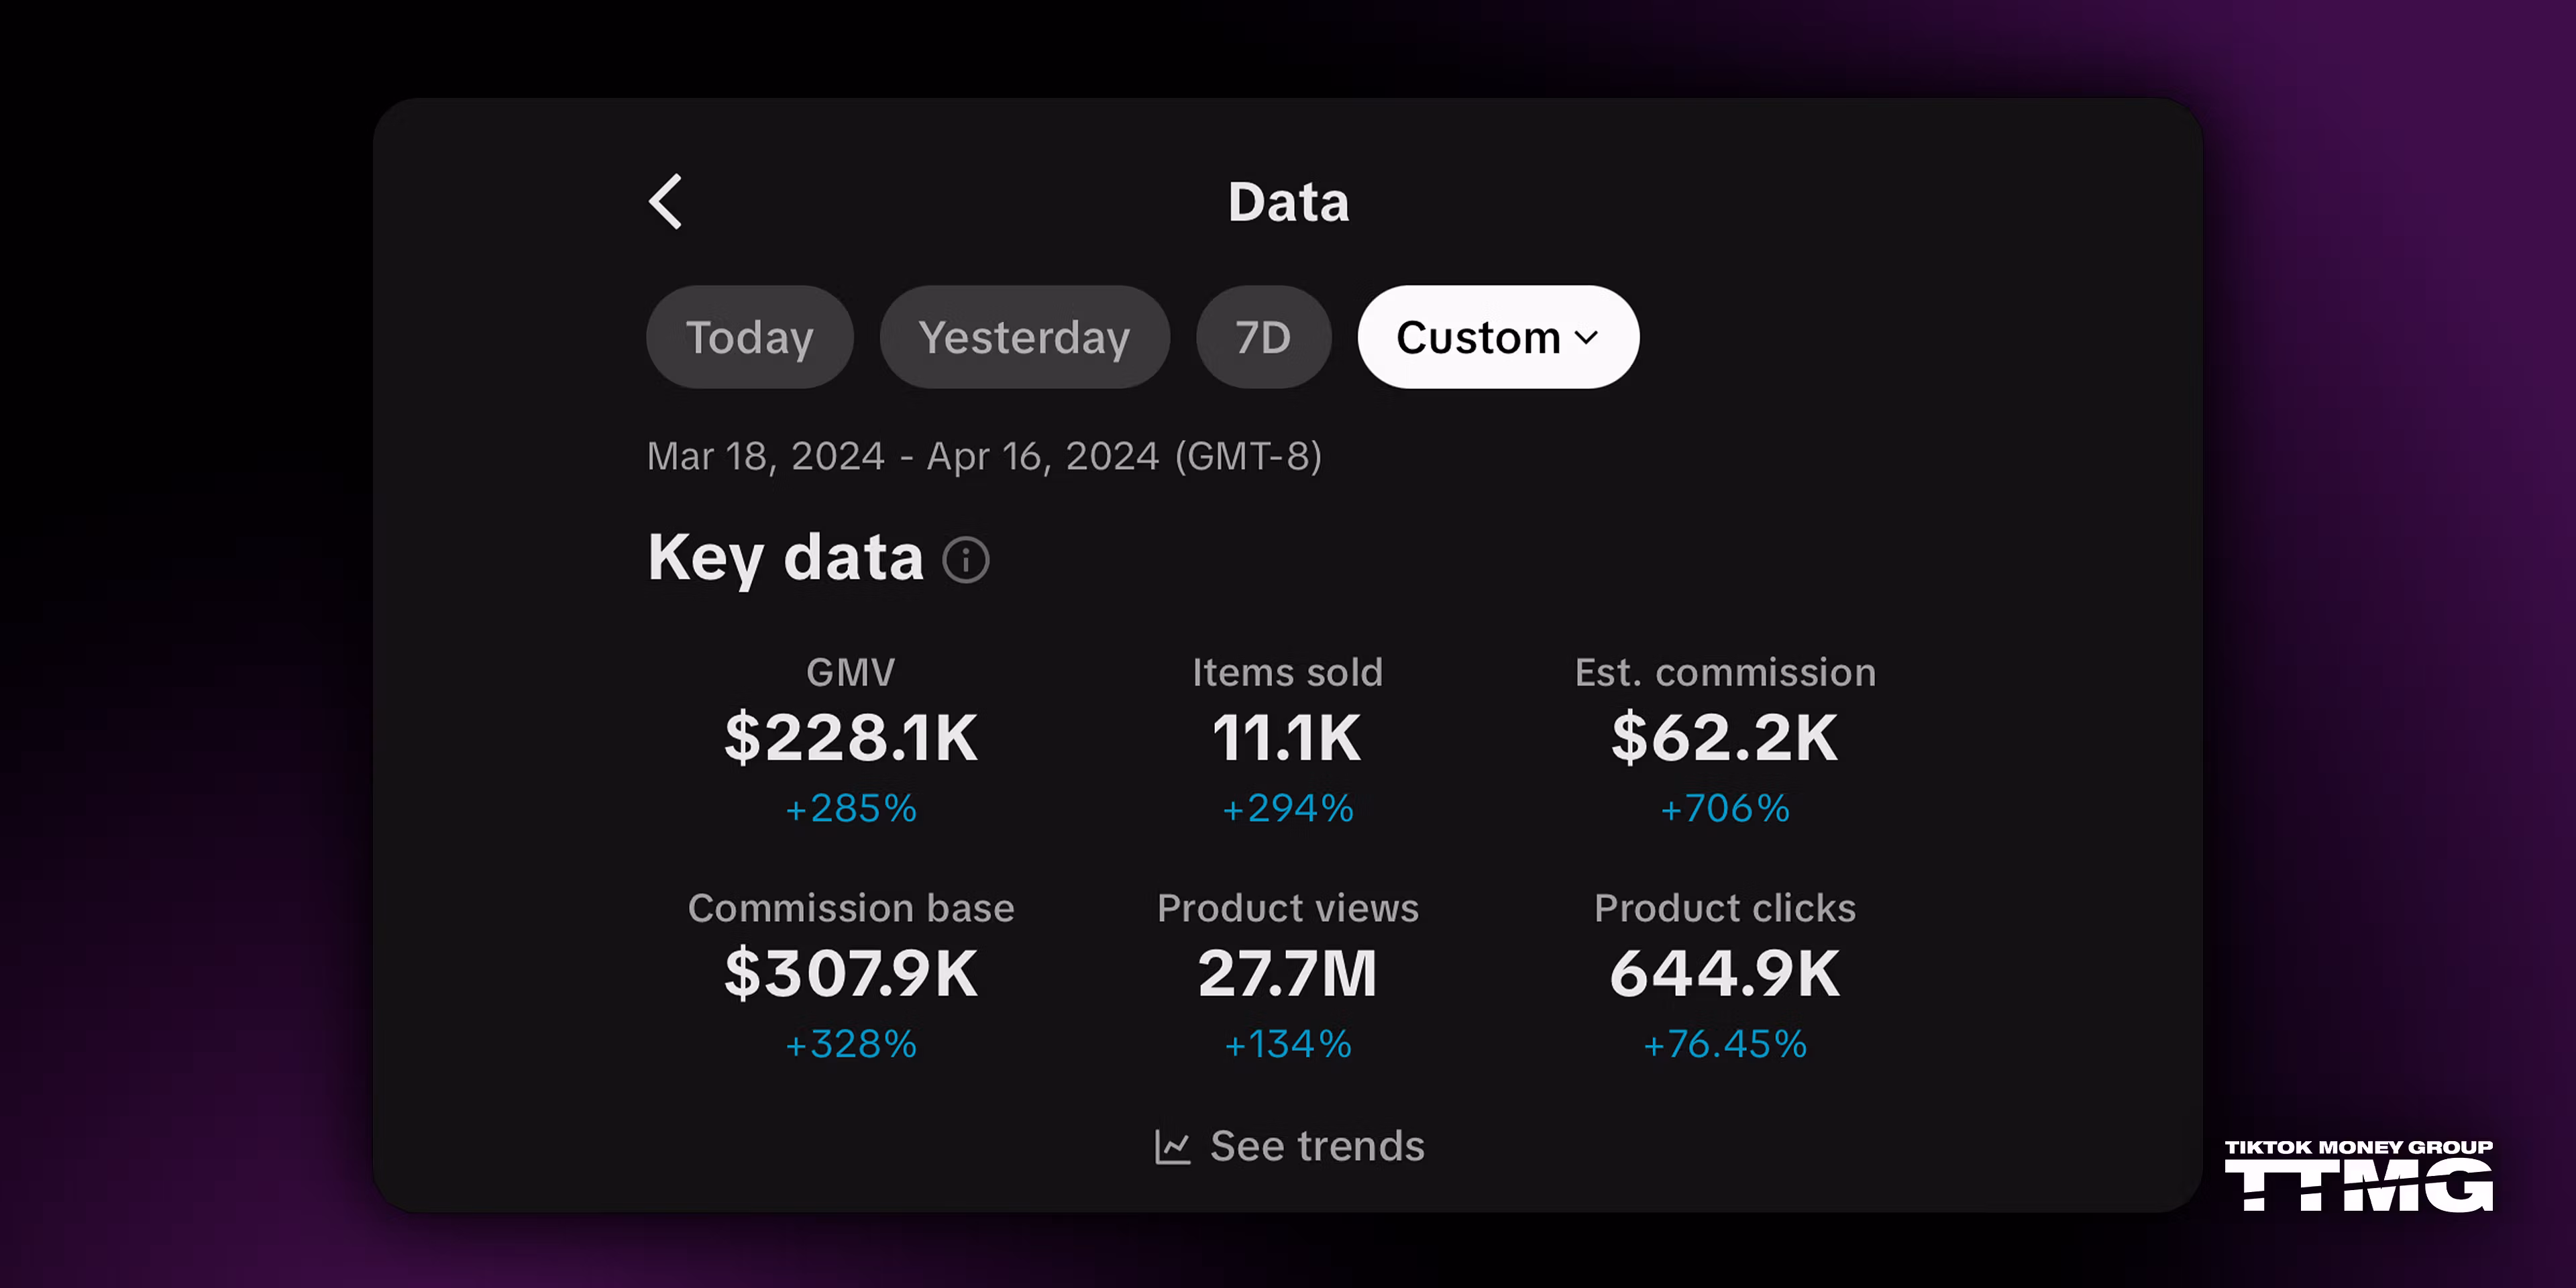Click the Data page title
The width and height of the screenshot is (2576, 1288).
(x=1288, y=202)
